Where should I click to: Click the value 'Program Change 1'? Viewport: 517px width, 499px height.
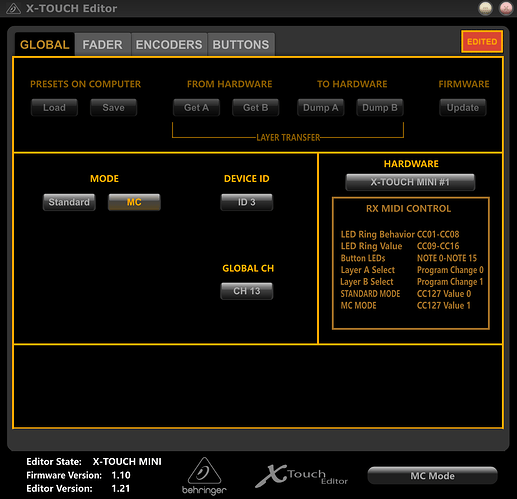pyautogui.click(x=450, y=282)
